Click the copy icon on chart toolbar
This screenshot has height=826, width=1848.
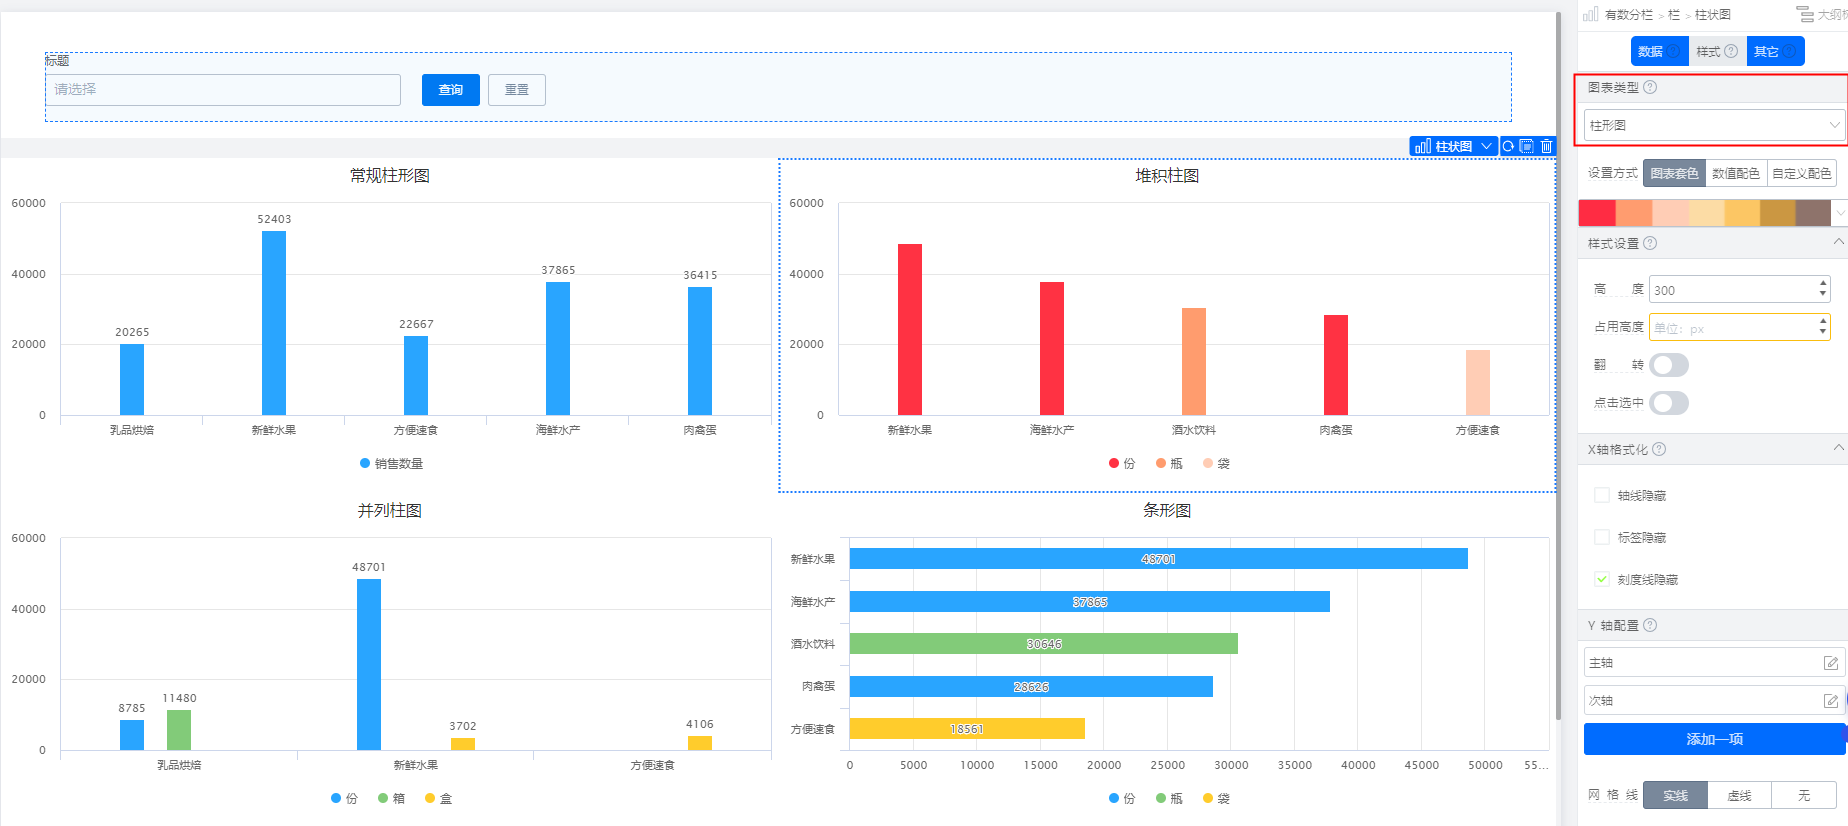pos(1527,146)
